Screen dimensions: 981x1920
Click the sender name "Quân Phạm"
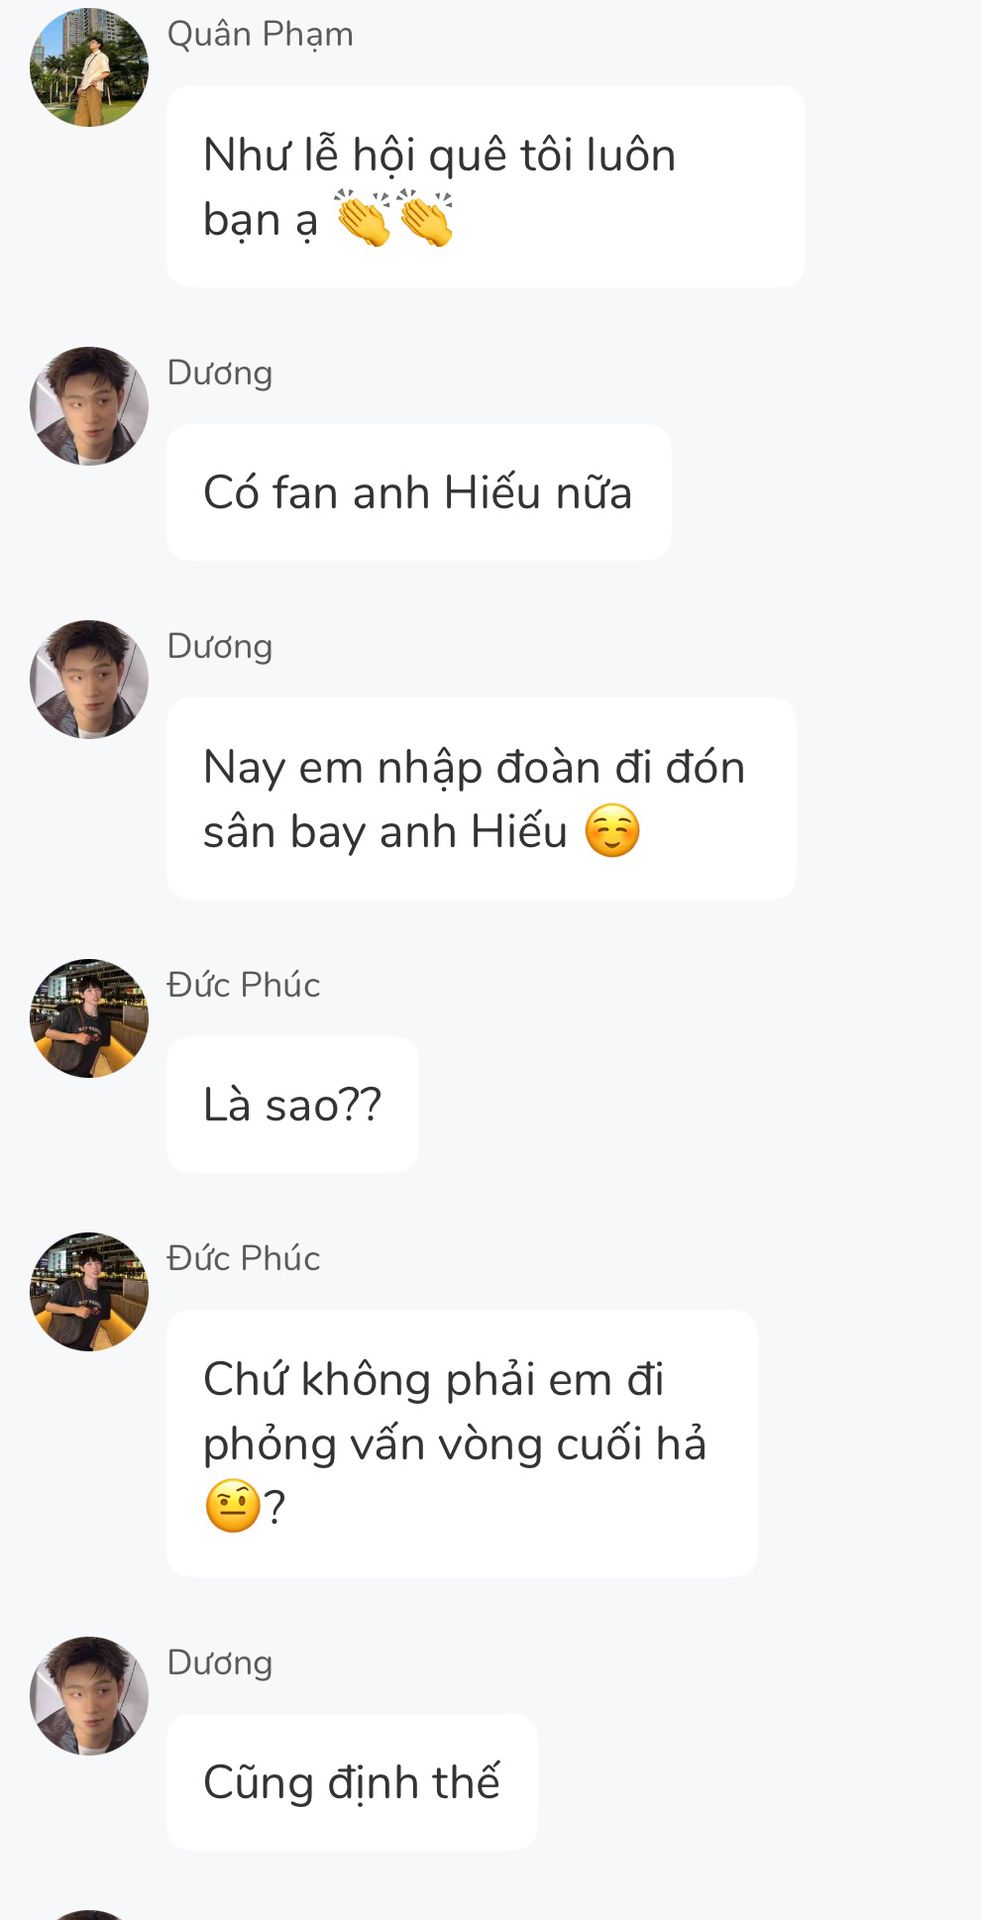260,35
